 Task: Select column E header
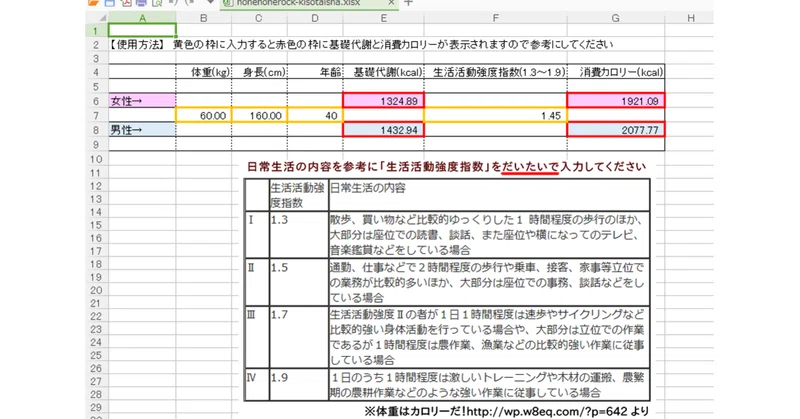[x=383, y=18]
